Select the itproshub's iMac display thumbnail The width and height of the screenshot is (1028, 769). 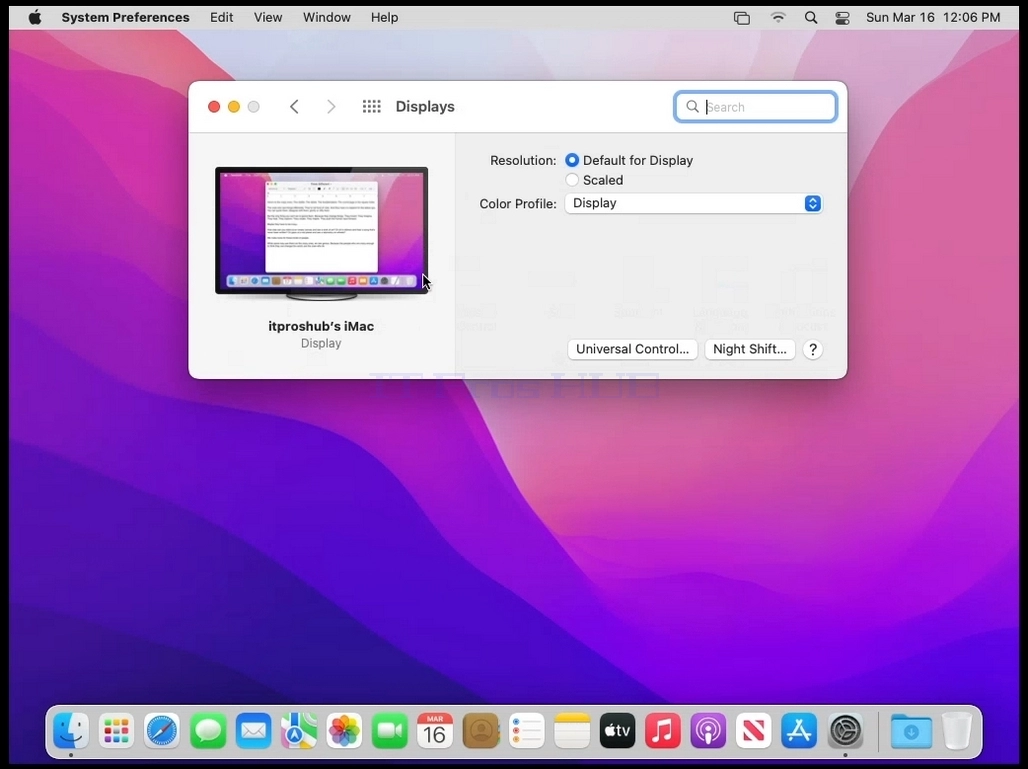(321, 233)
